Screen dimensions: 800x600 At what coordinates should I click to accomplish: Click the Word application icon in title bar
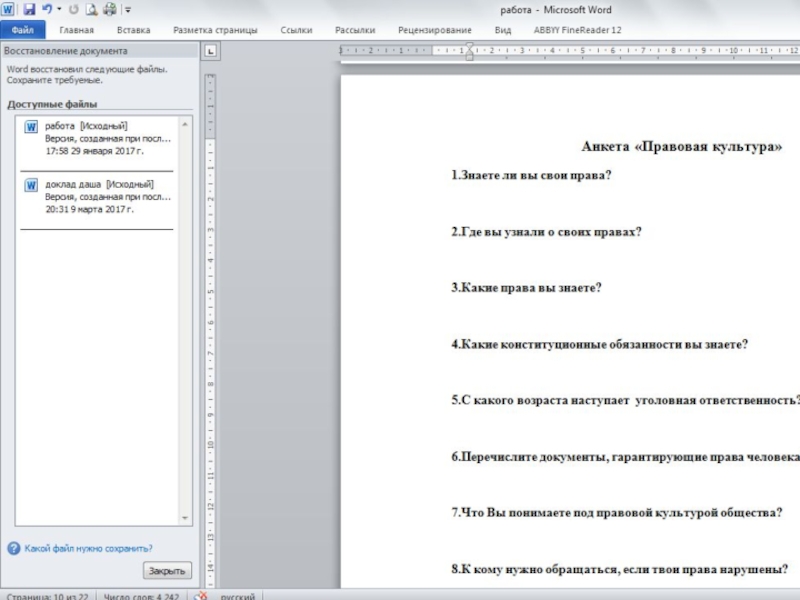click(9, 9)
